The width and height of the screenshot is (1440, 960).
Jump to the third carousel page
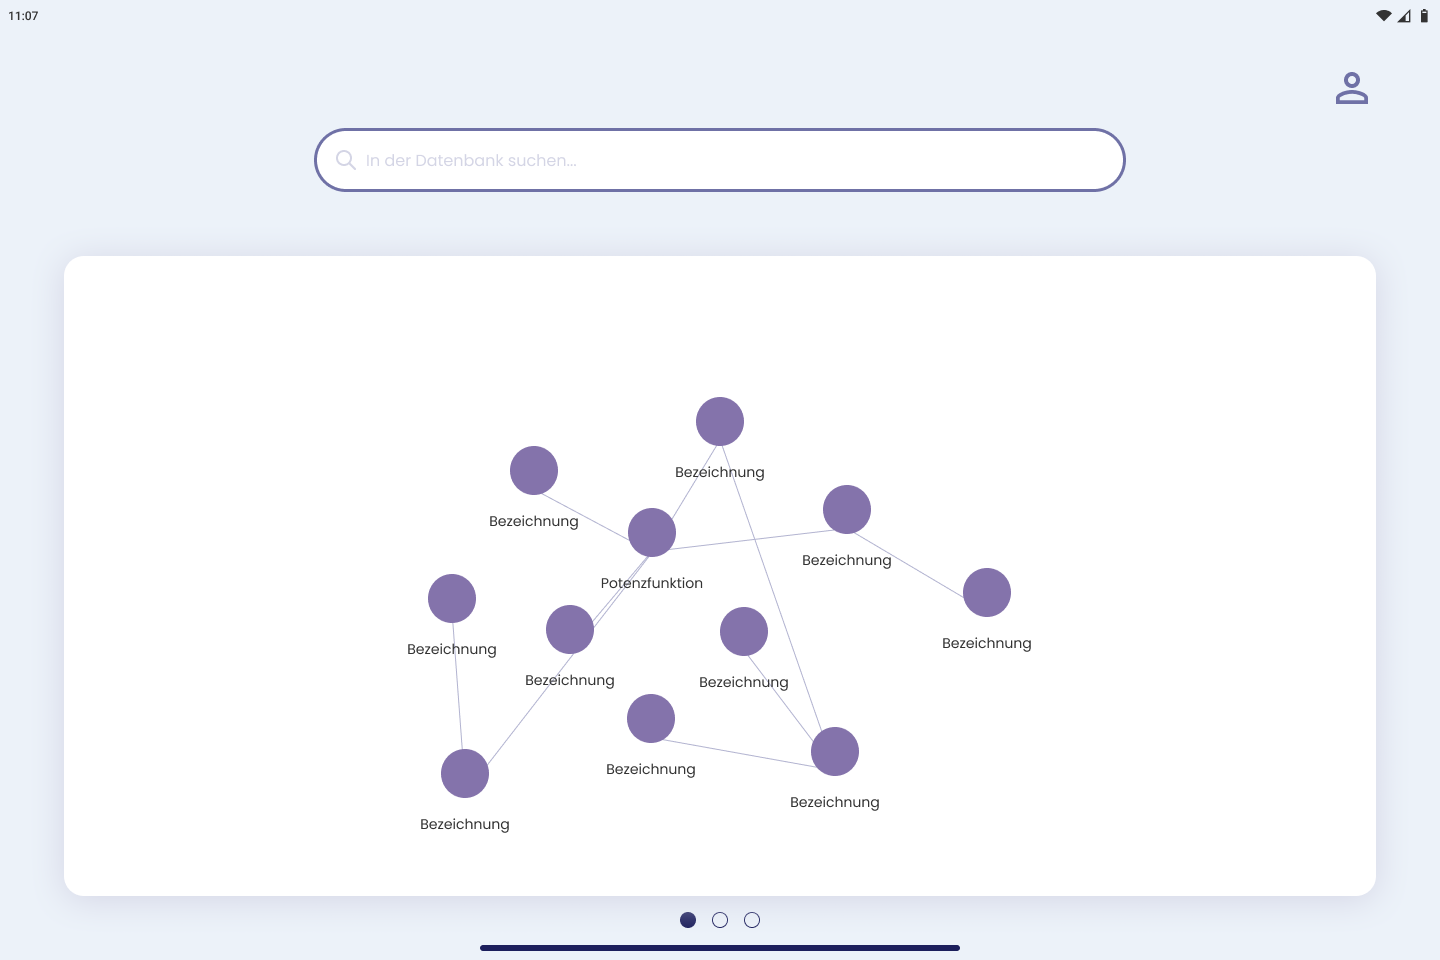[x=752, y=920]
